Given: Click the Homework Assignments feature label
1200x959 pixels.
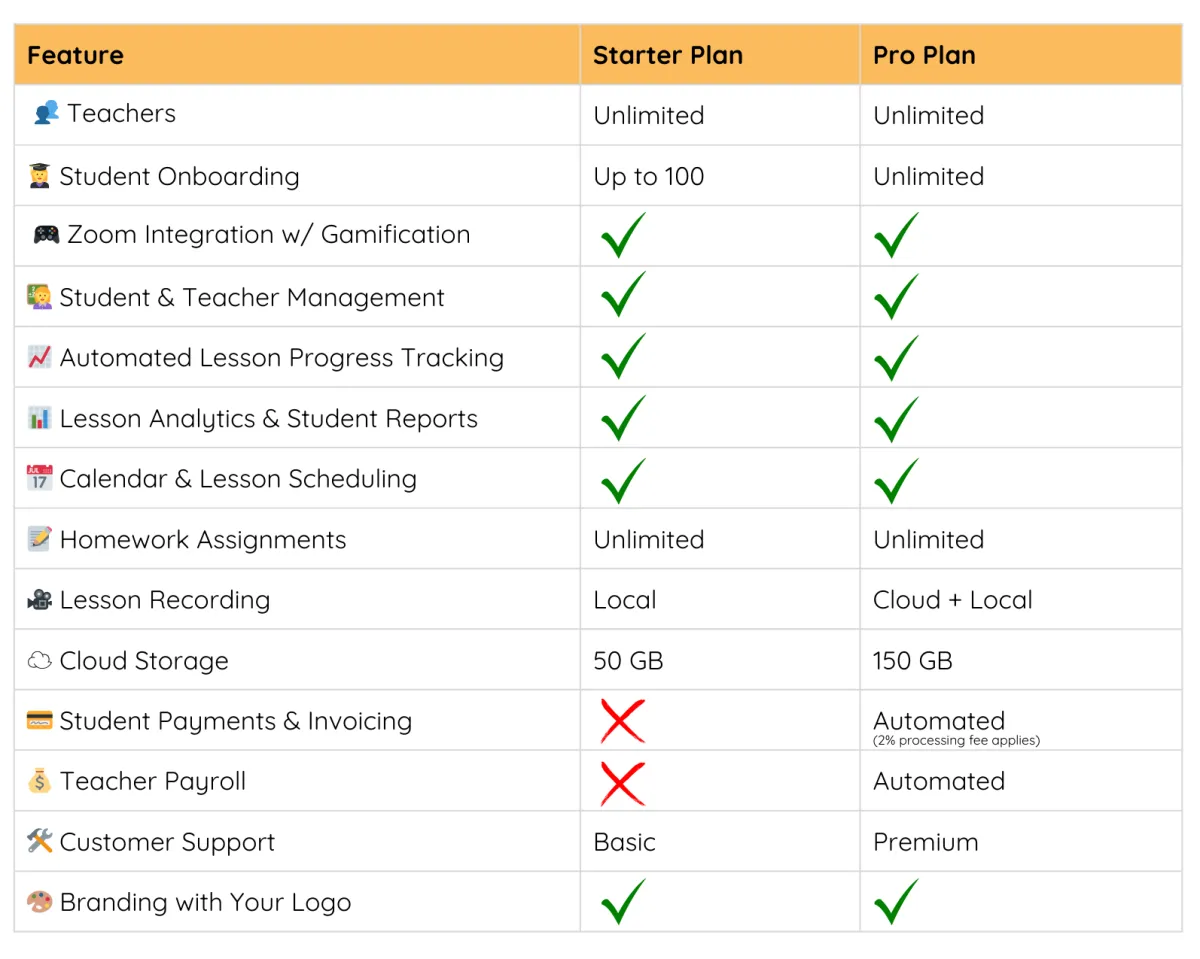Looking at the screenshot, I should click(203, 540).
